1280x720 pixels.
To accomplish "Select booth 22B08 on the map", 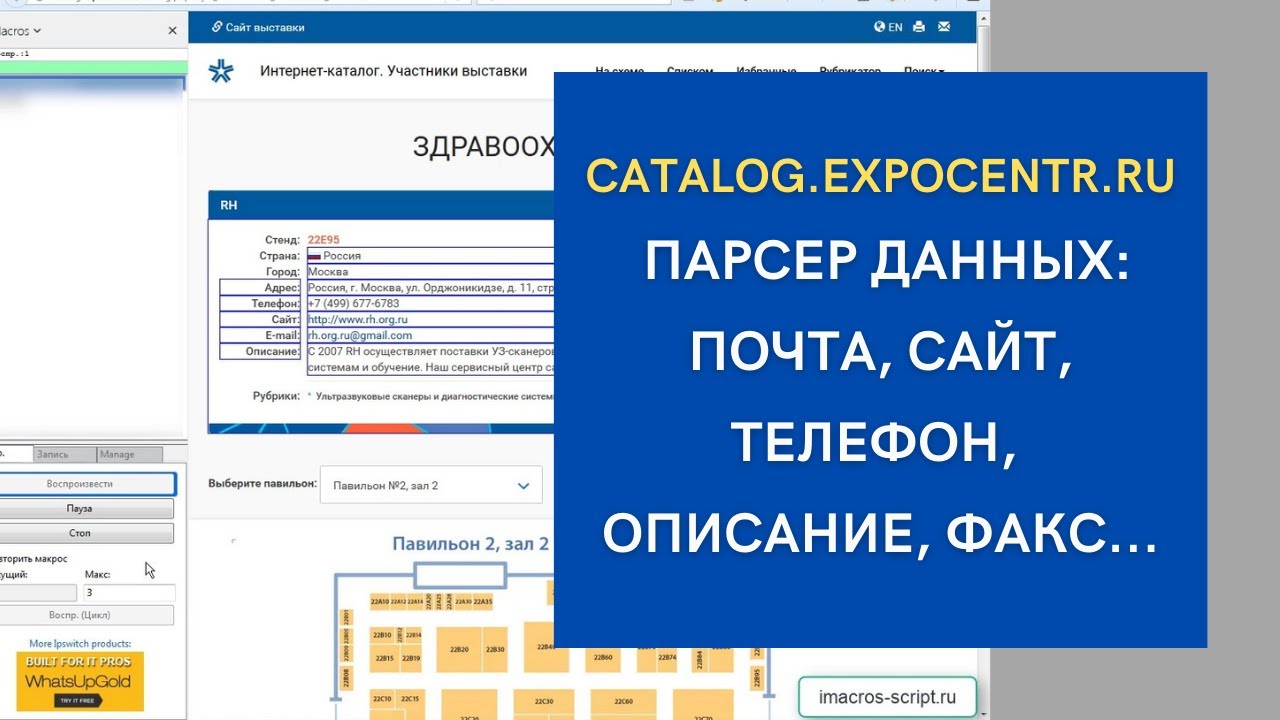I will pos(346,679).
